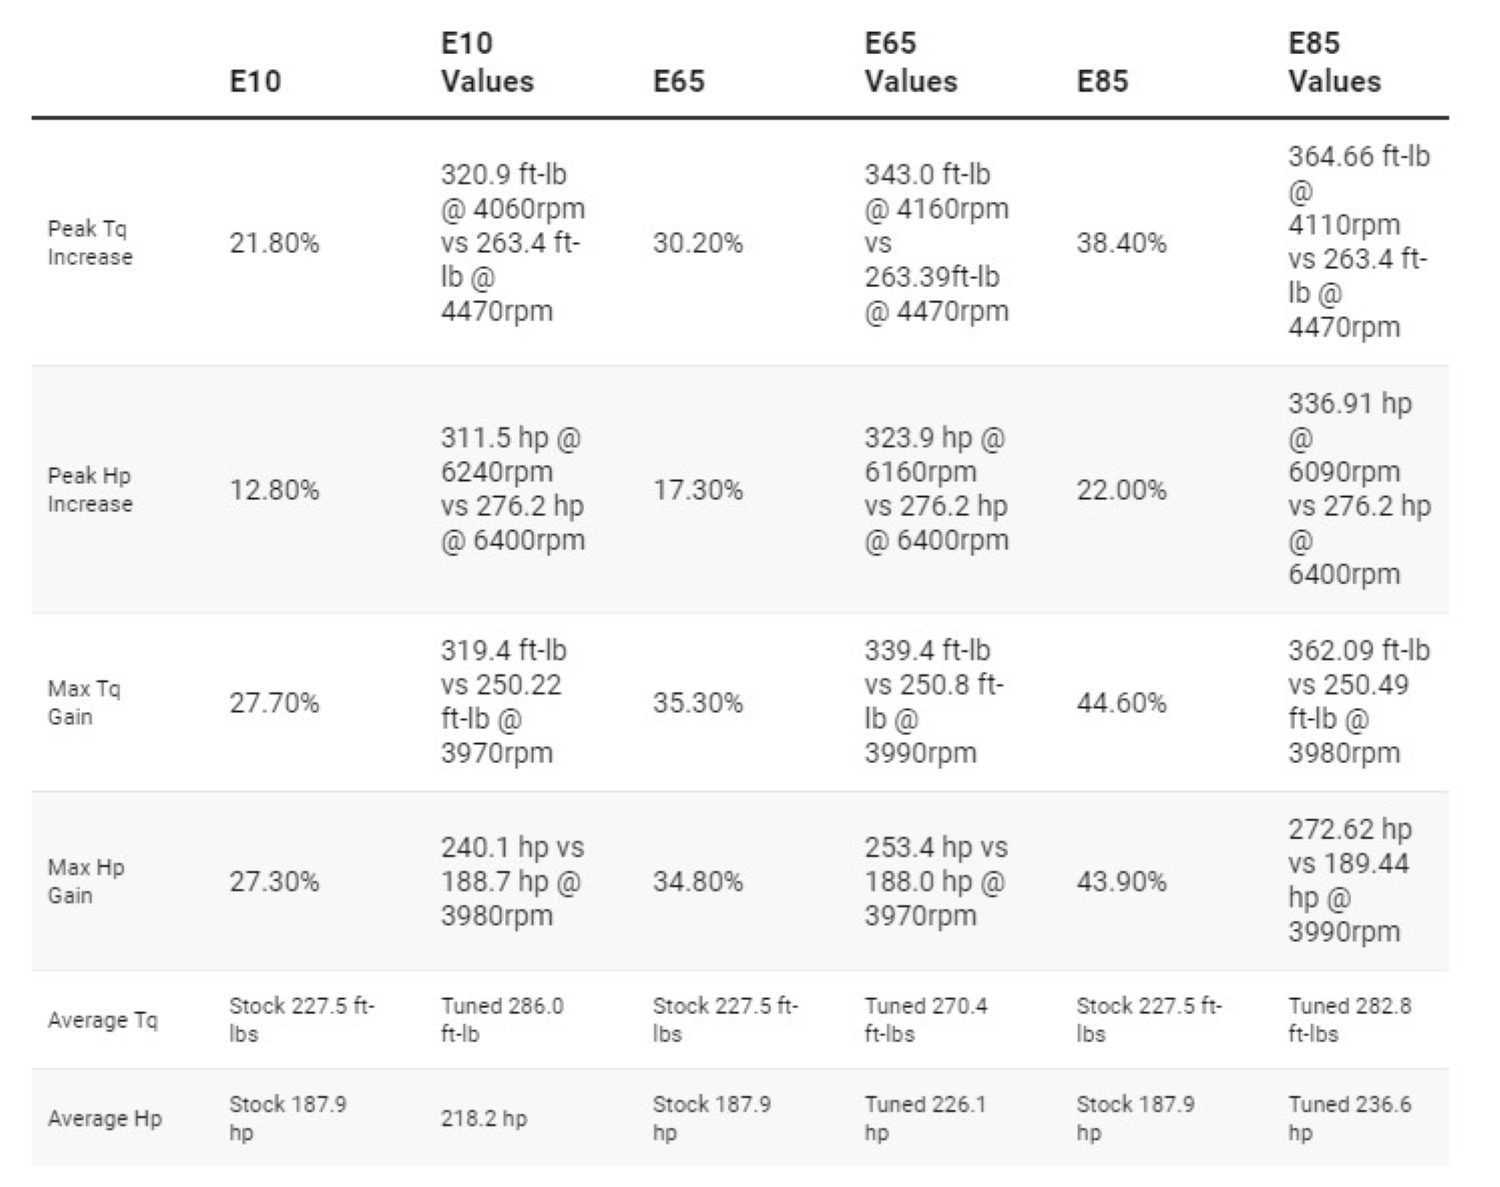Click the Average Hp row label
1500x1187 pixels.
(105, 1119)
